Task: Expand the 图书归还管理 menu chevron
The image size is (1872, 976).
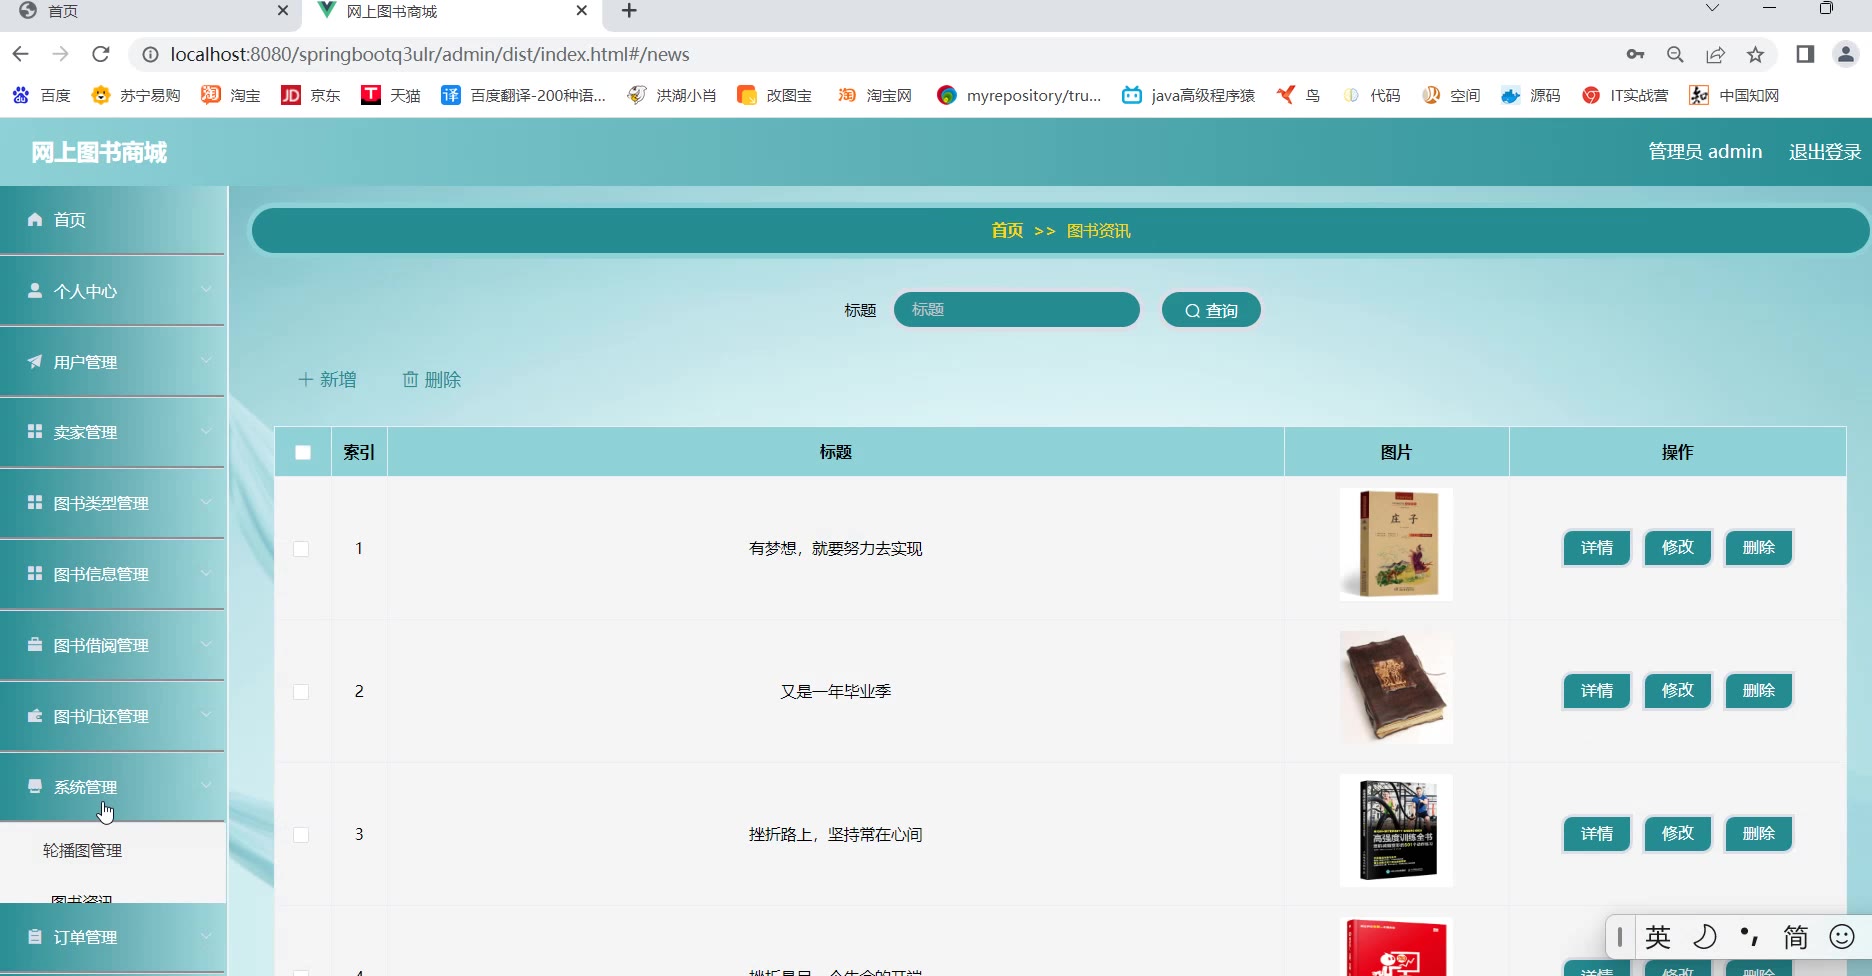Action: [206, 715]
